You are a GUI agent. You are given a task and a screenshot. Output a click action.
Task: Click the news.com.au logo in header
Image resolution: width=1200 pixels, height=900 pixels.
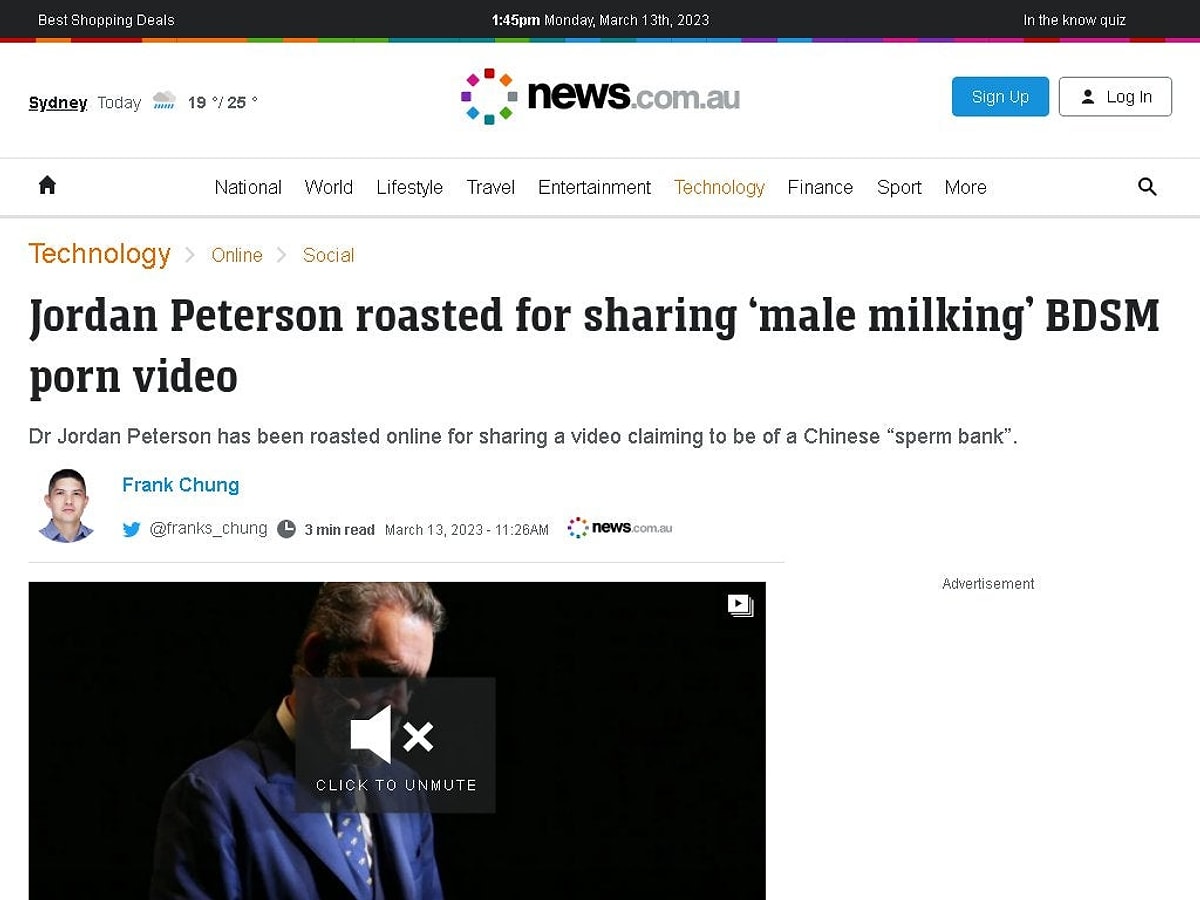[600, 96]
